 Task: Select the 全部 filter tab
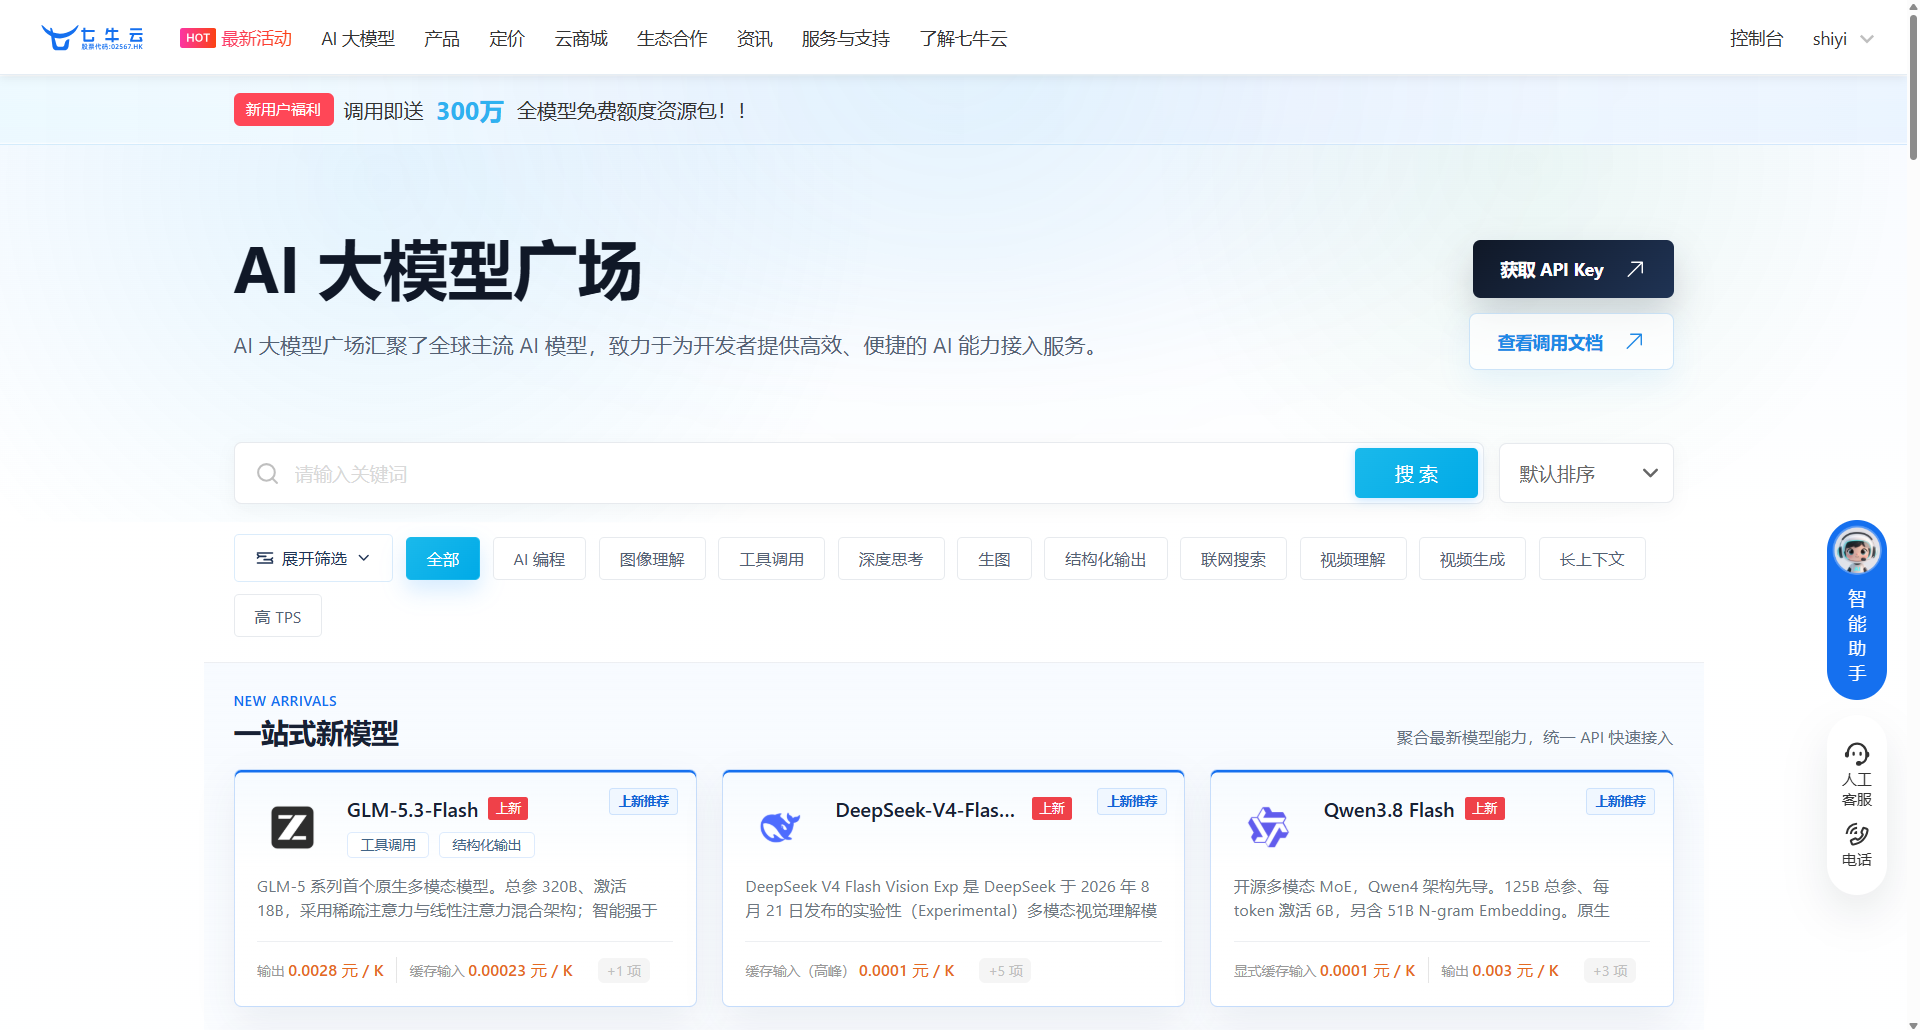pos(443,559)
